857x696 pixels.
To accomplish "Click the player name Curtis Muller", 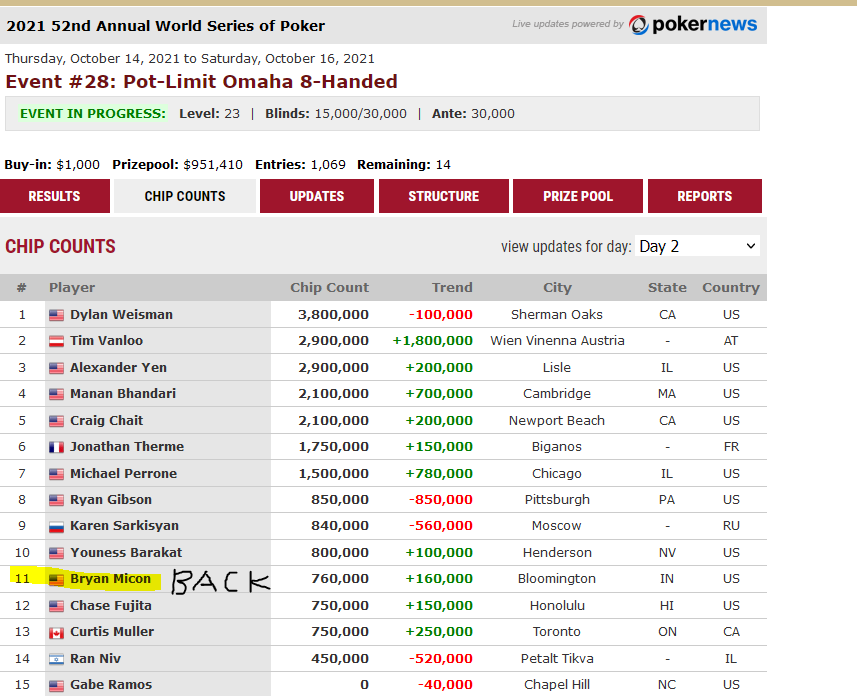I will 112,632.
